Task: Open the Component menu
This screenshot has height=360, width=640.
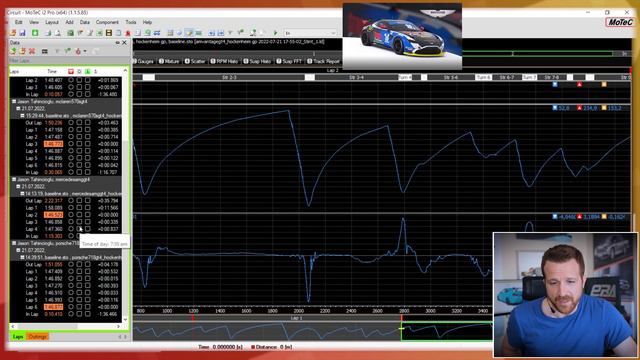Action: point(107,22)
